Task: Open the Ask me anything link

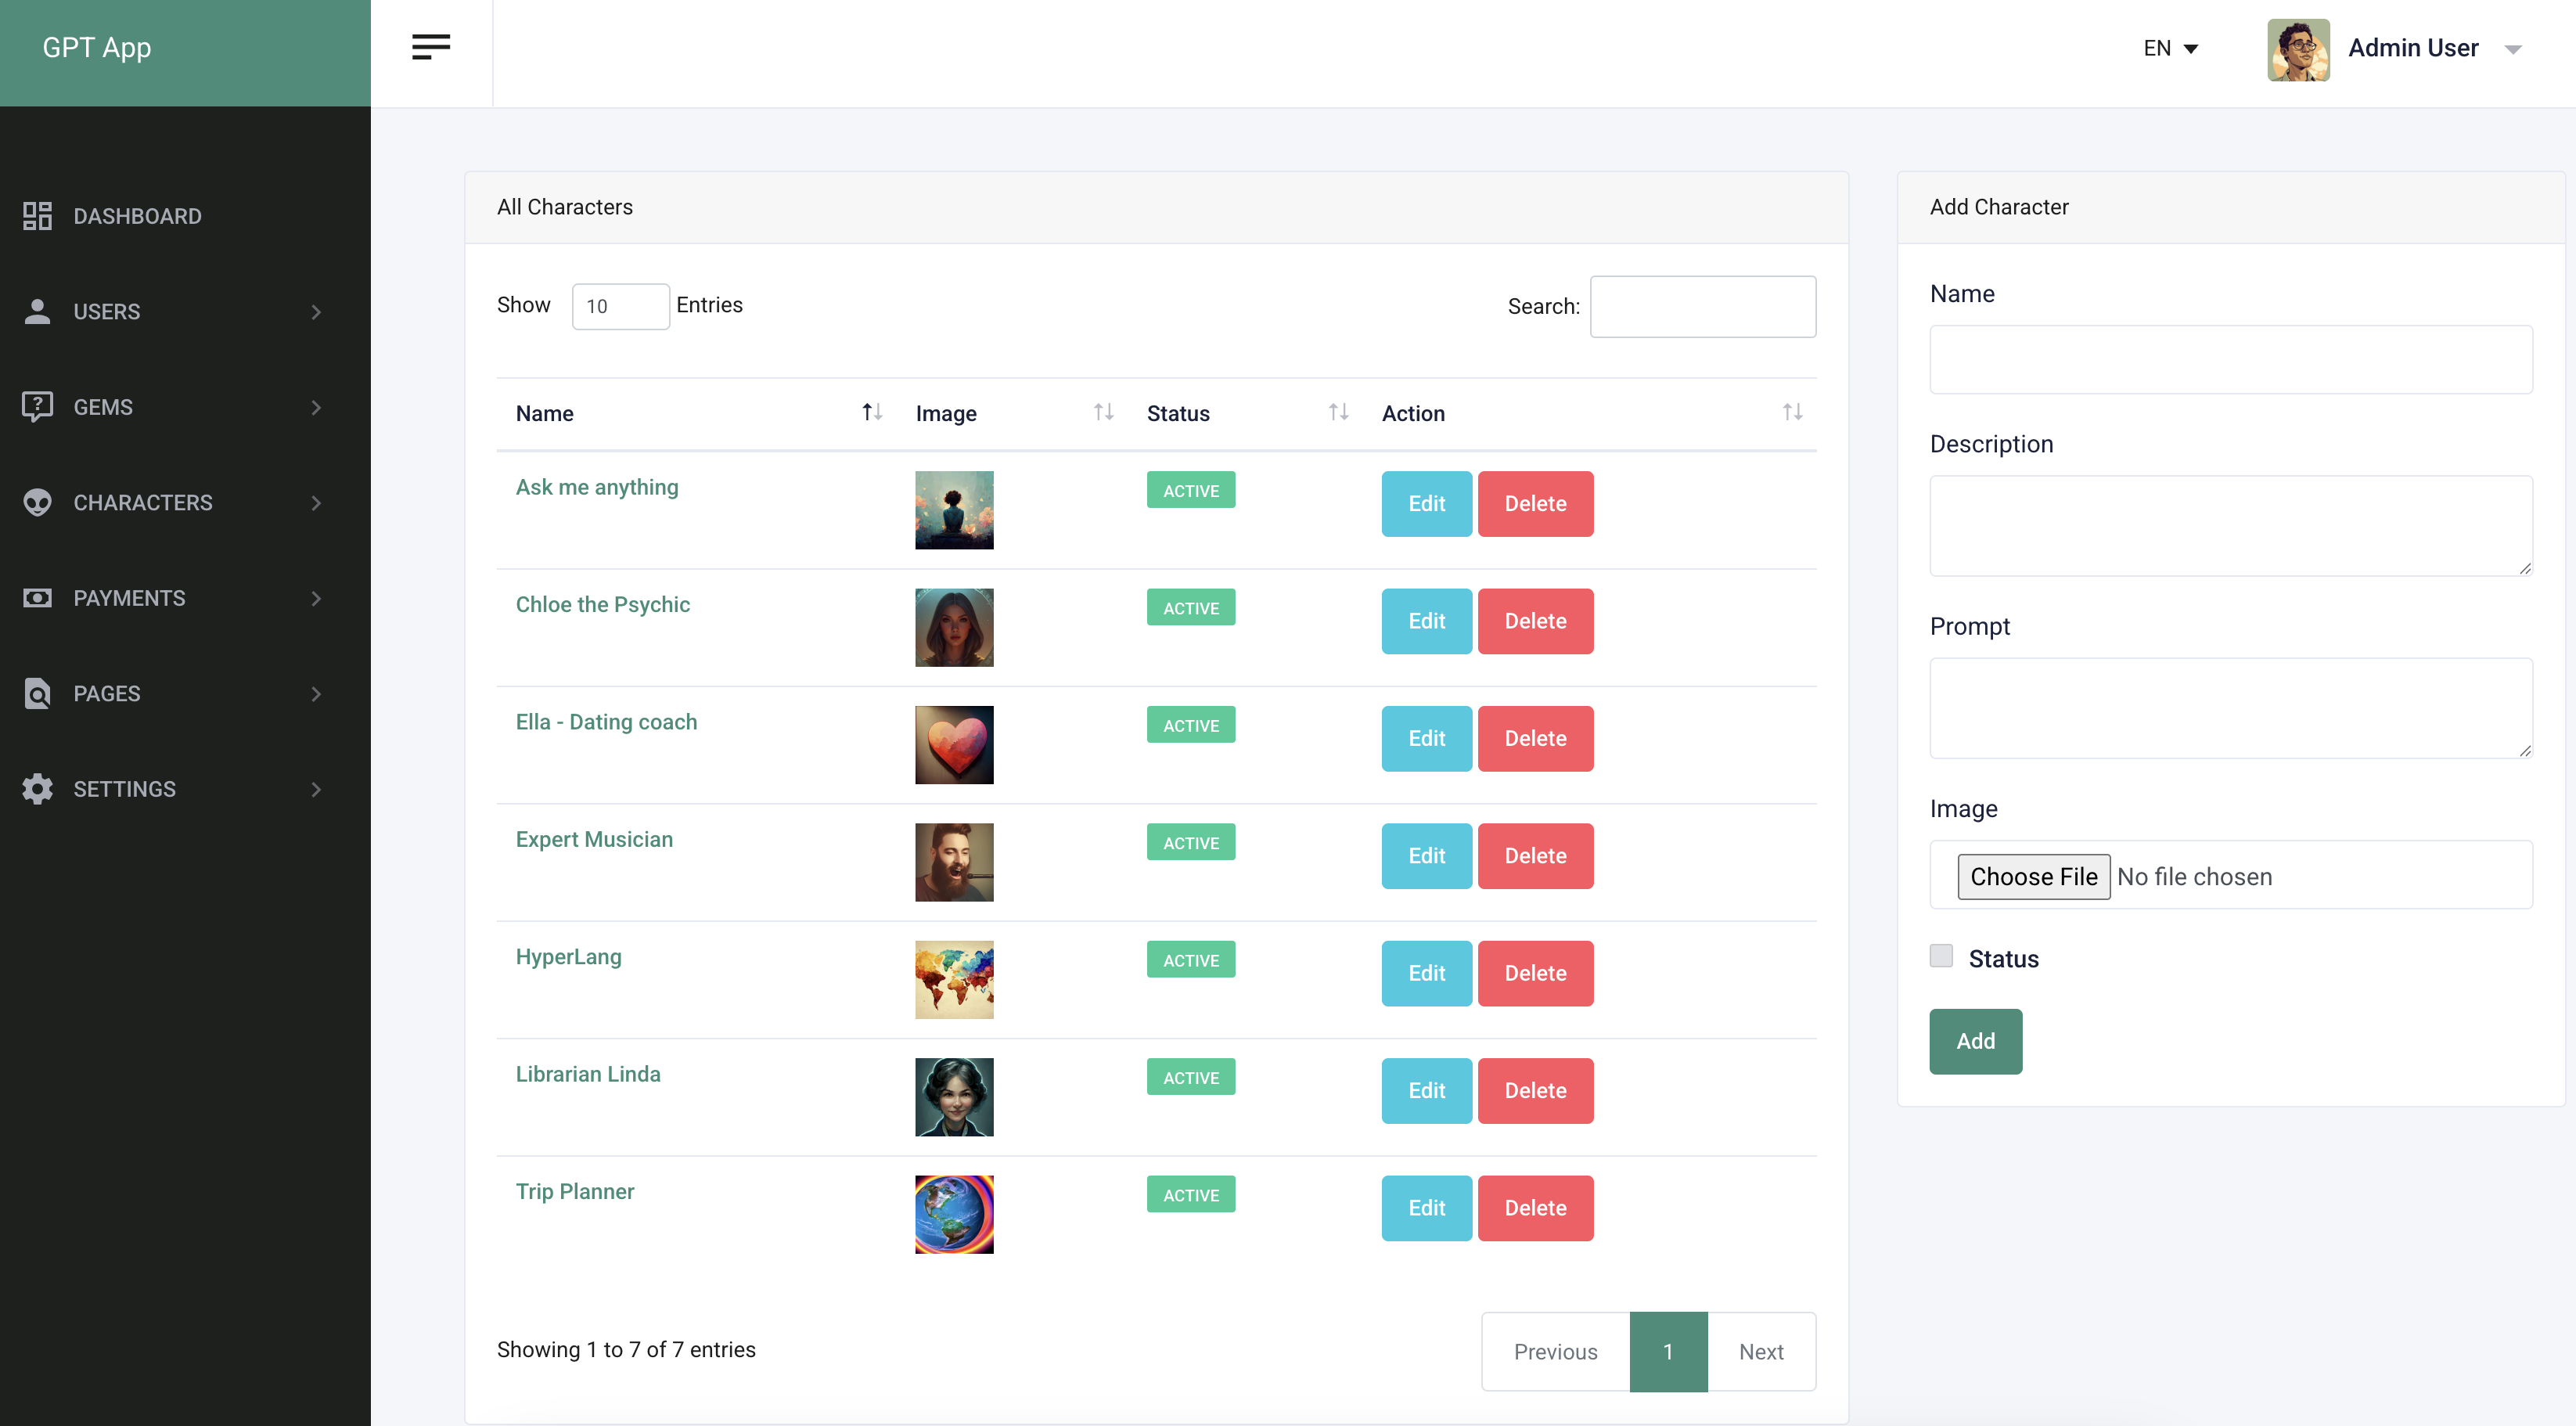Action: point(597,487)
